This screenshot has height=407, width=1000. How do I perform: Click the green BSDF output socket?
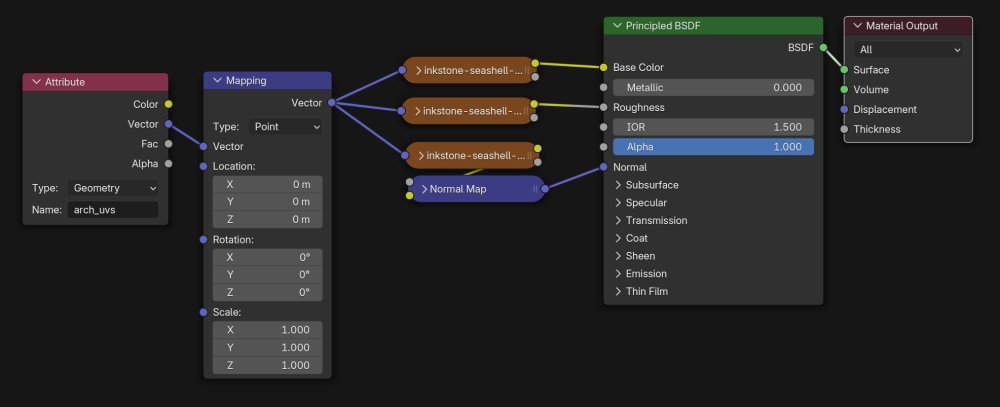pos(823,47)
